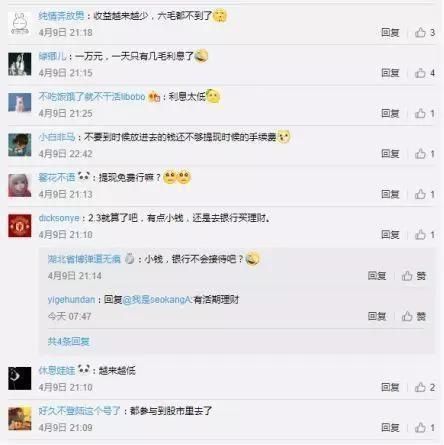Click the @我是seokangA mention link

coord(157,300)
